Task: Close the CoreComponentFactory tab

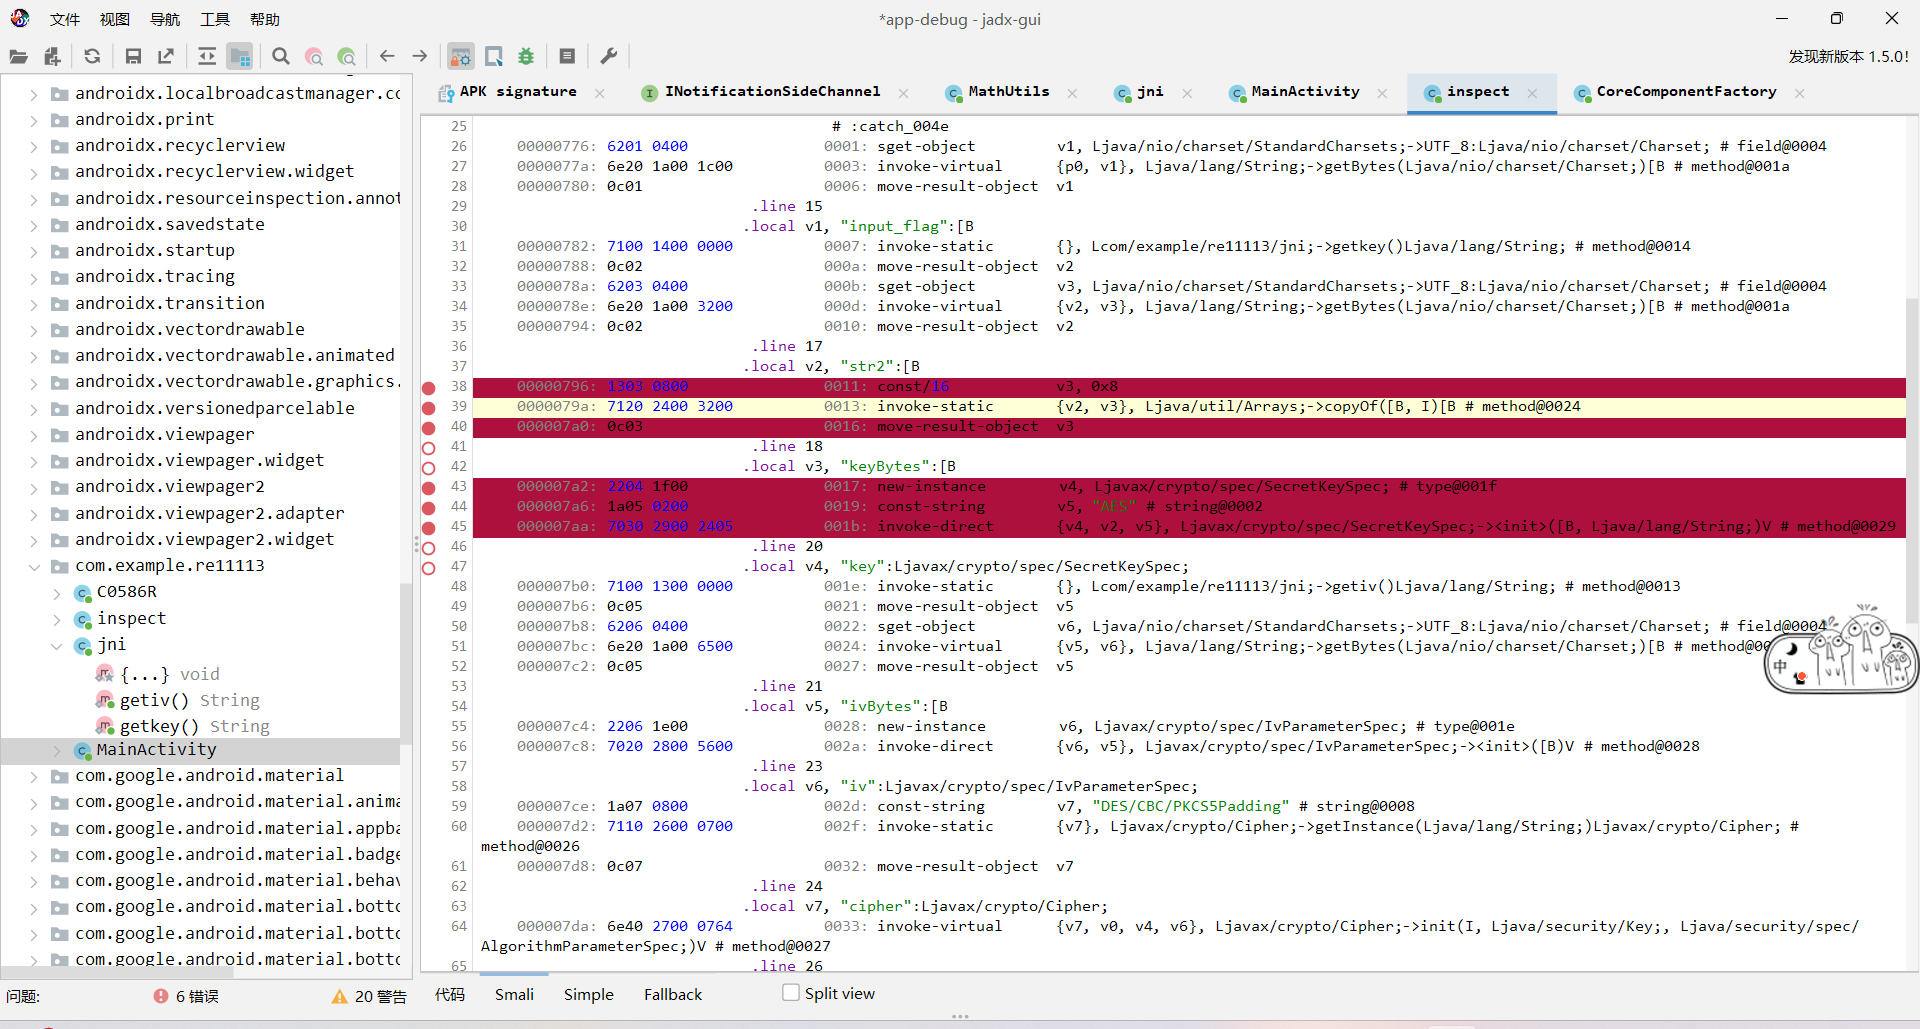Action: click(x=1800, y=93)
